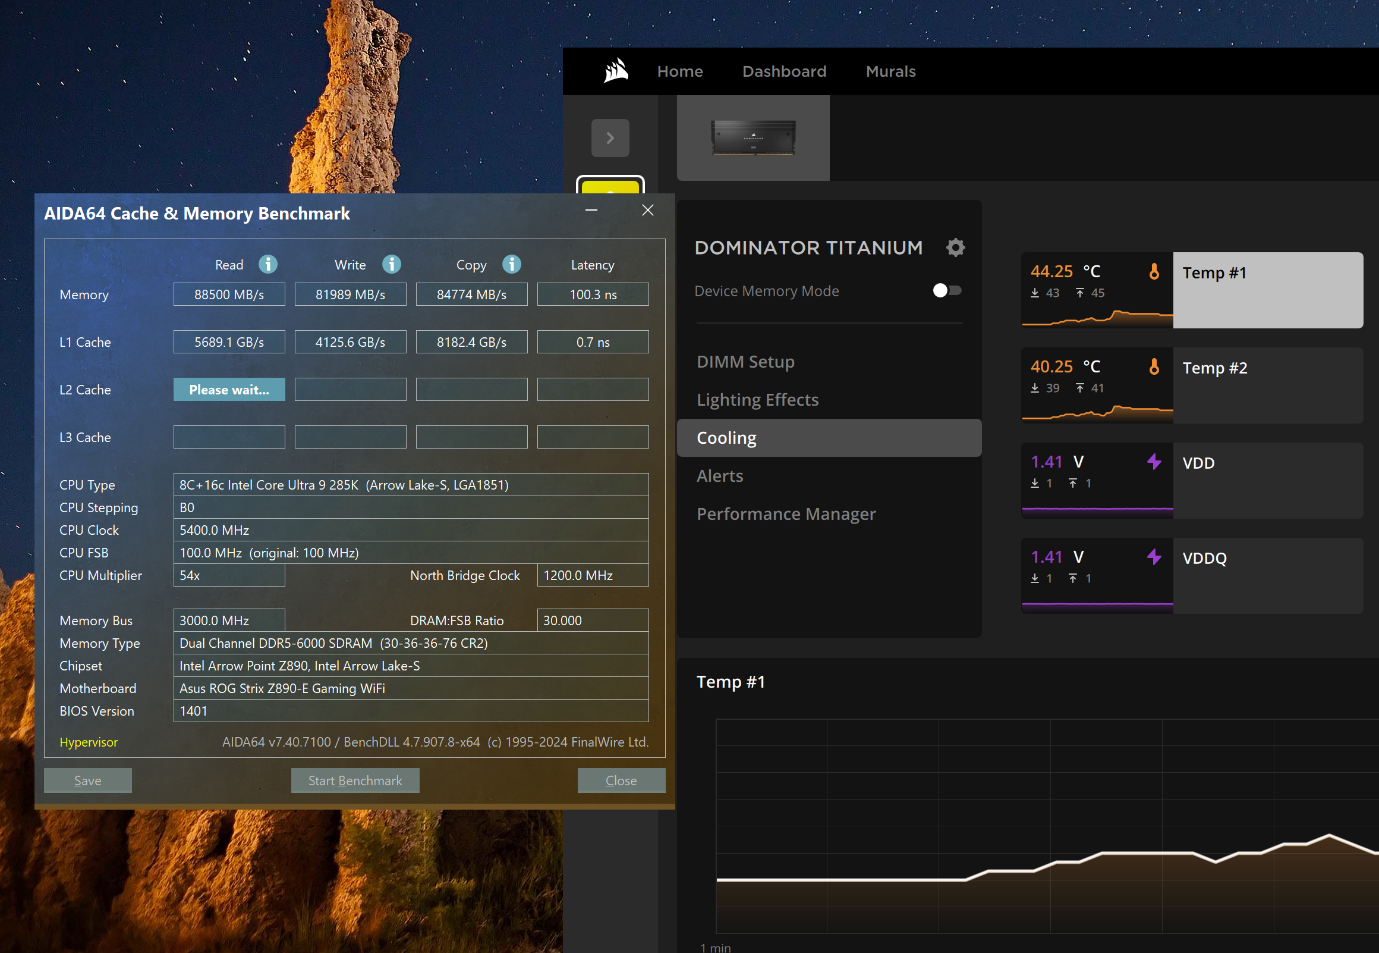This screenshot has height=953, width=1379.
Task: Click the Write info icon in AIDA64
Action: [x=392, y=264]
